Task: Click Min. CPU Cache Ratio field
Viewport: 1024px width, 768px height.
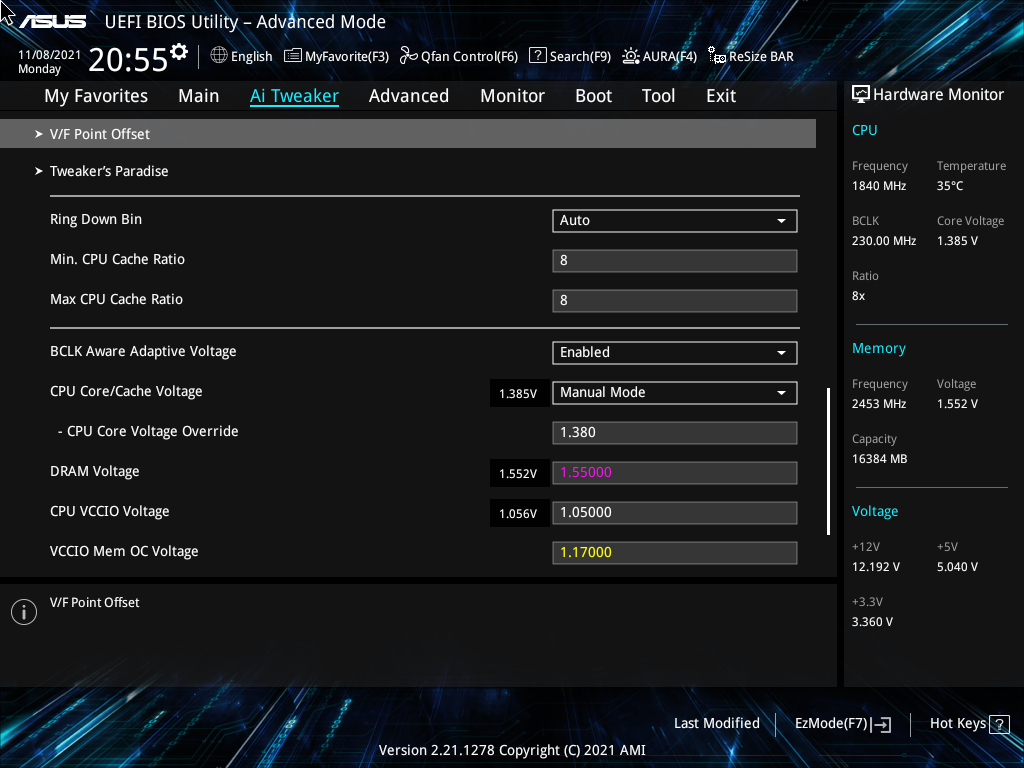Action: click(675, 261)
